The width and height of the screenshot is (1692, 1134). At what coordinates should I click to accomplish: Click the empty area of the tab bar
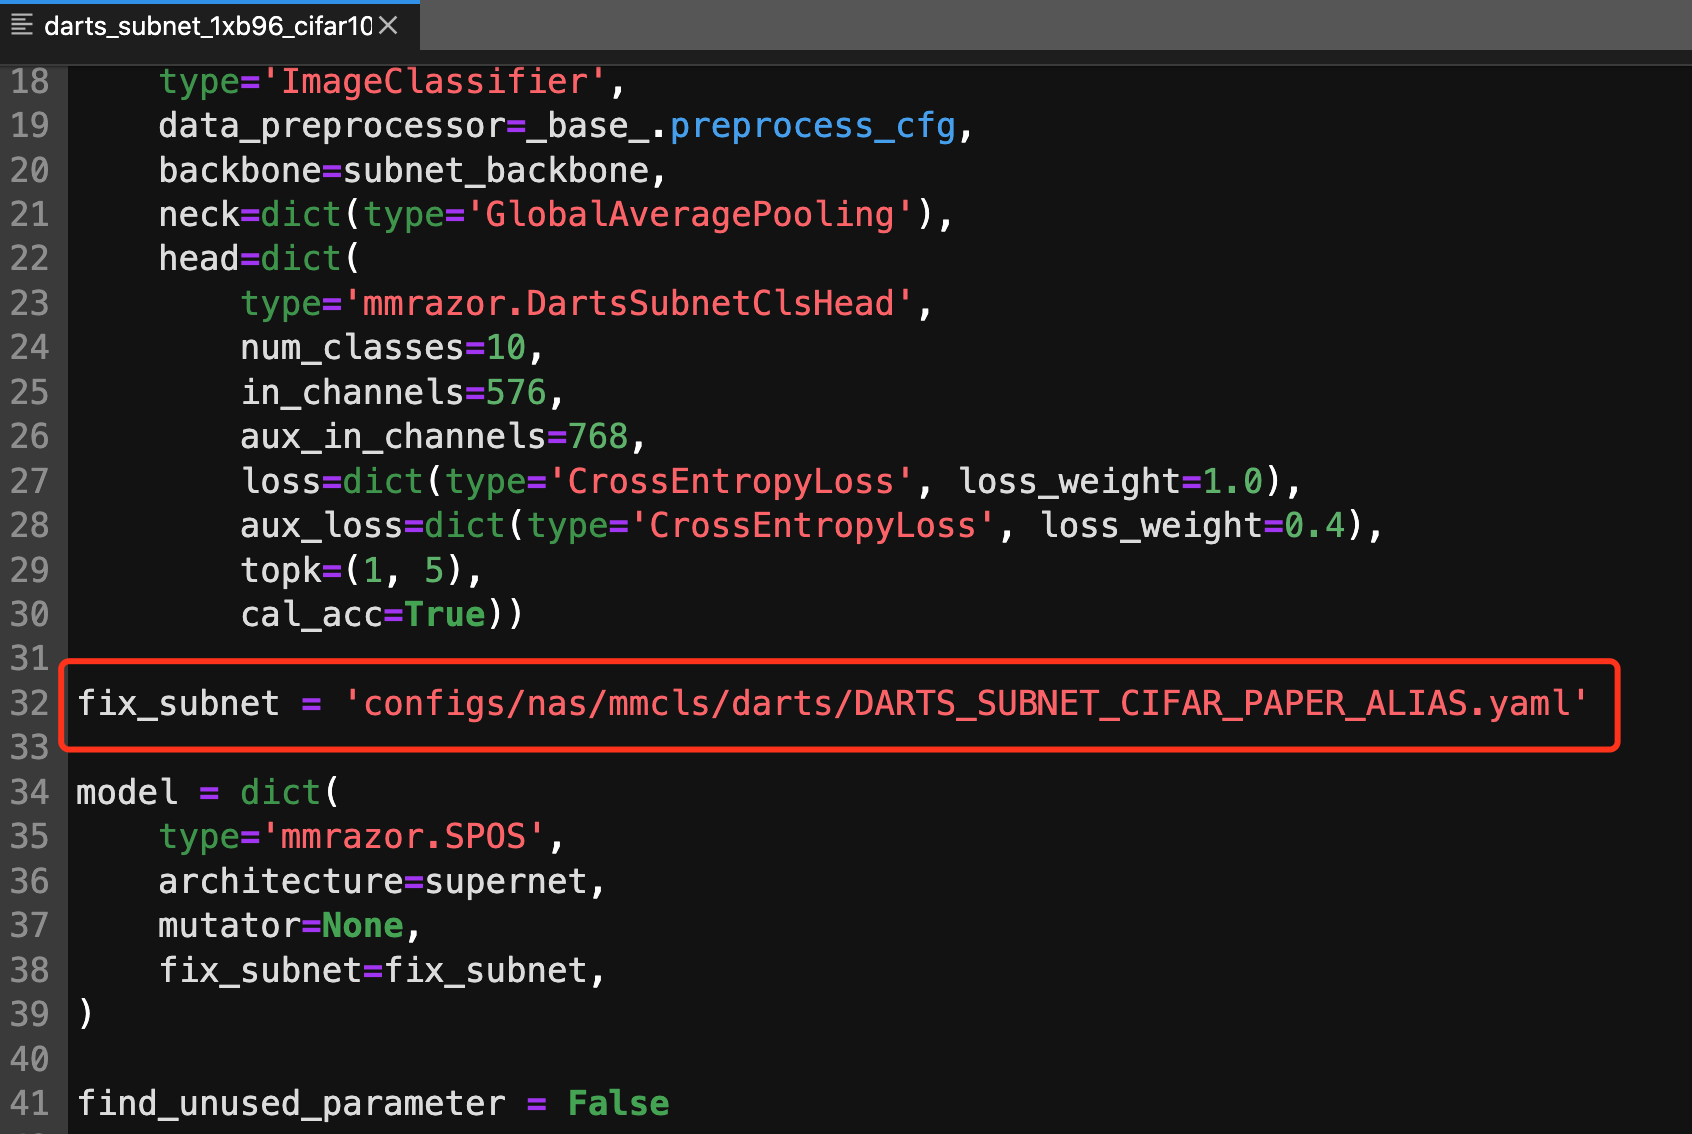click(x=1000, y=26)
